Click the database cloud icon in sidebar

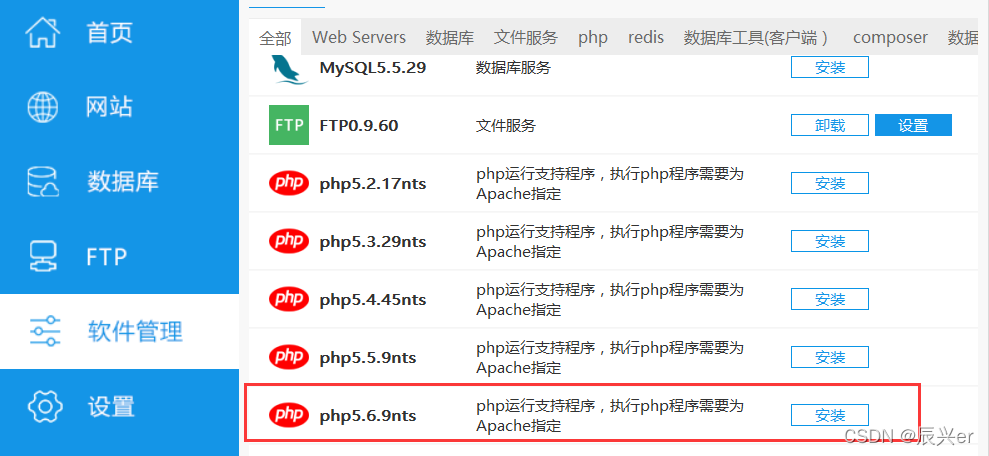(44, 182)
